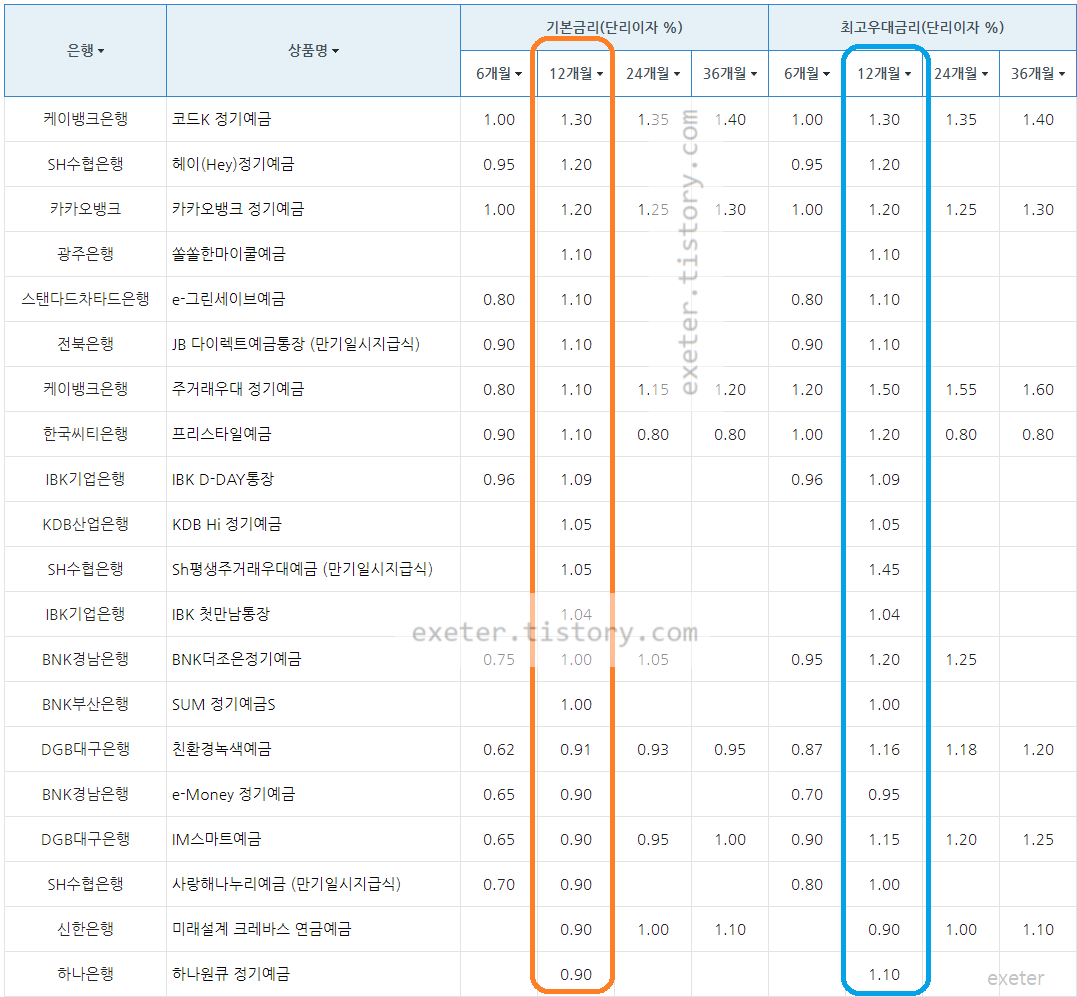Click bank name 광주은행
The width and height of the screenshot is (1077, 997).
tap(85, 254)
